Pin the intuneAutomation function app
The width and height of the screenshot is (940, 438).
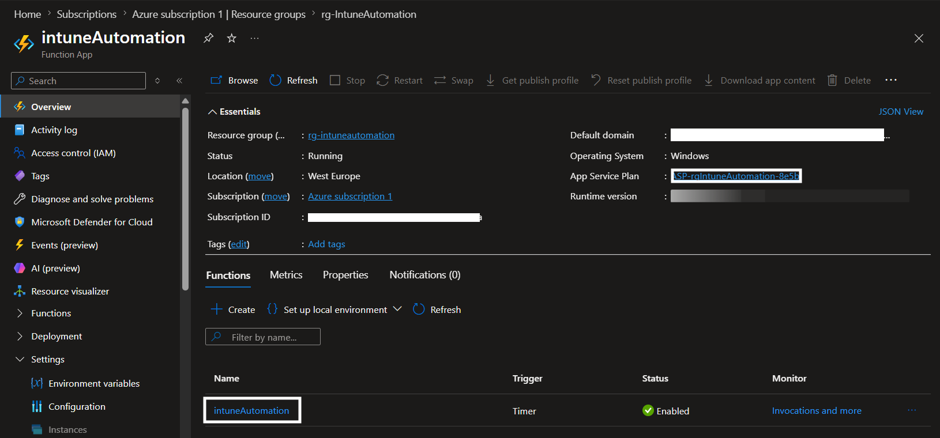[208, 38]
